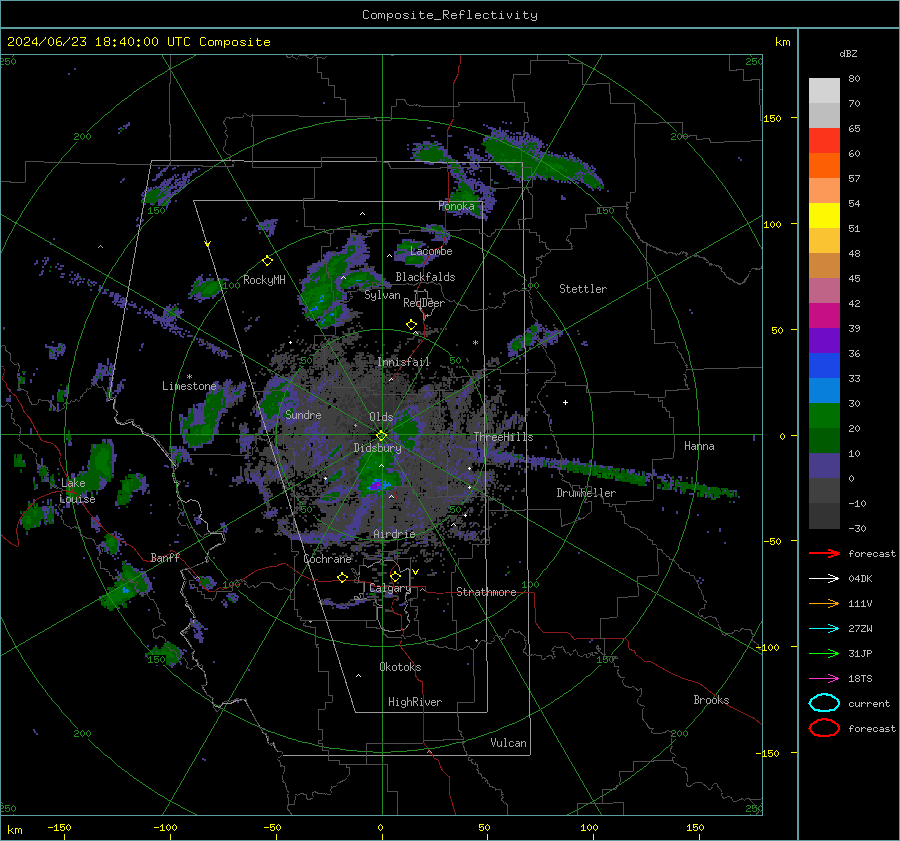Click the 'Calgary' map label
This screenshot has height=841, width=900.
(390, 588)
